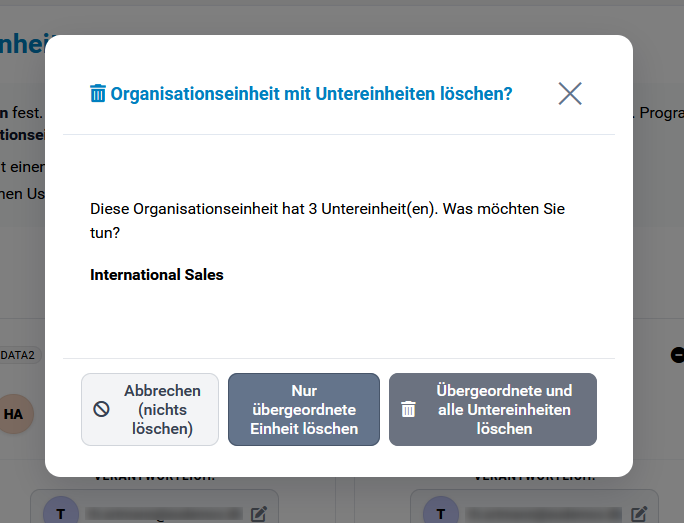The height and width of the screenshot is (523, 684).
Task: Click trash icon on delete-all button
Action: [x=408, y=409]
